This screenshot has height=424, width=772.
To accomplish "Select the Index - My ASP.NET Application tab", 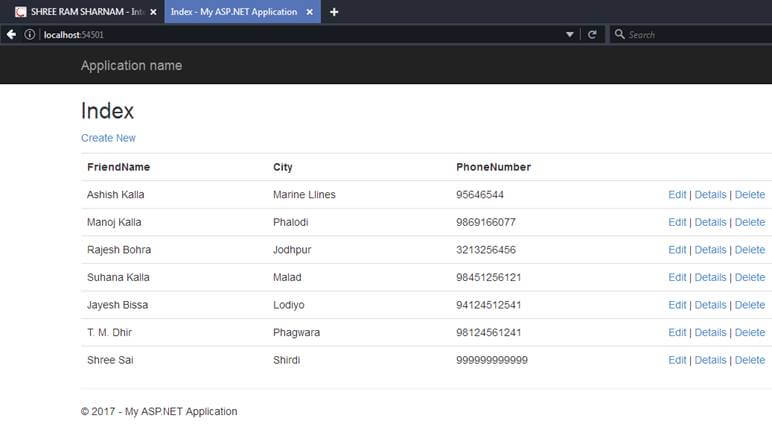I will (242, 12).
